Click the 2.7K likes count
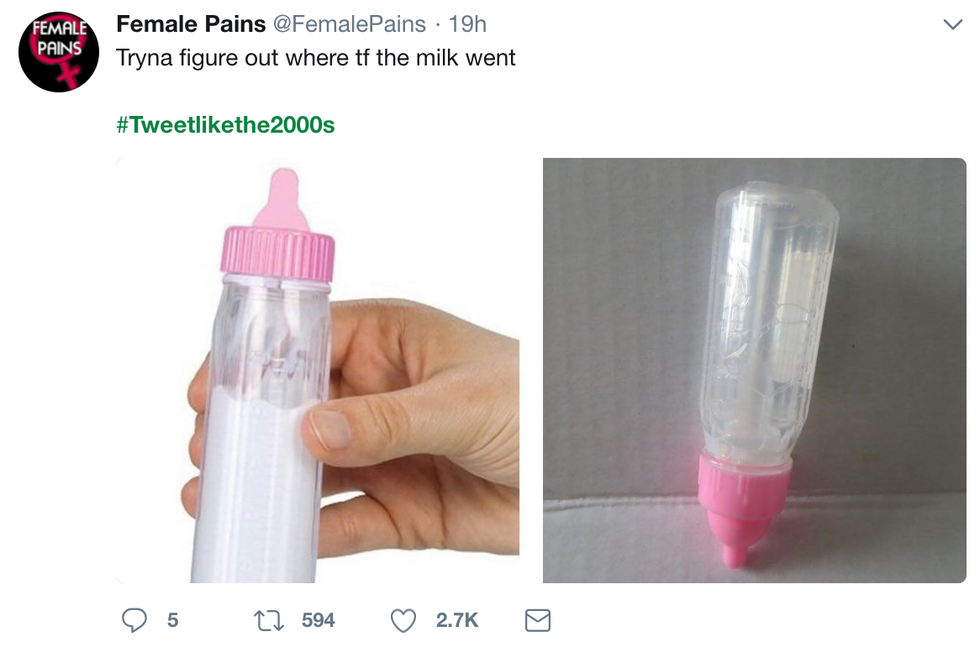This screenshot has width=980, height=647. click(x=457, y=621)
